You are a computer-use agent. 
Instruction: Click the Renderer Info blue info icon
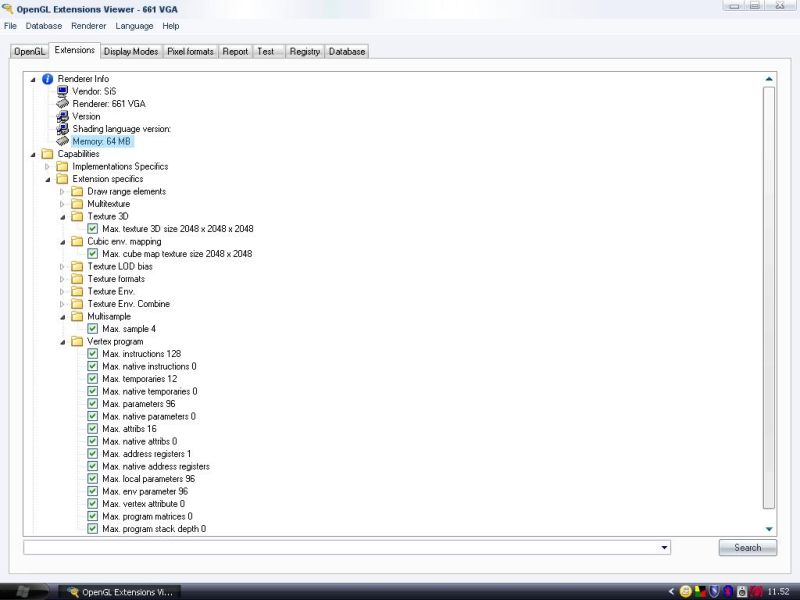pyautogui.click(x=47, y=79)
